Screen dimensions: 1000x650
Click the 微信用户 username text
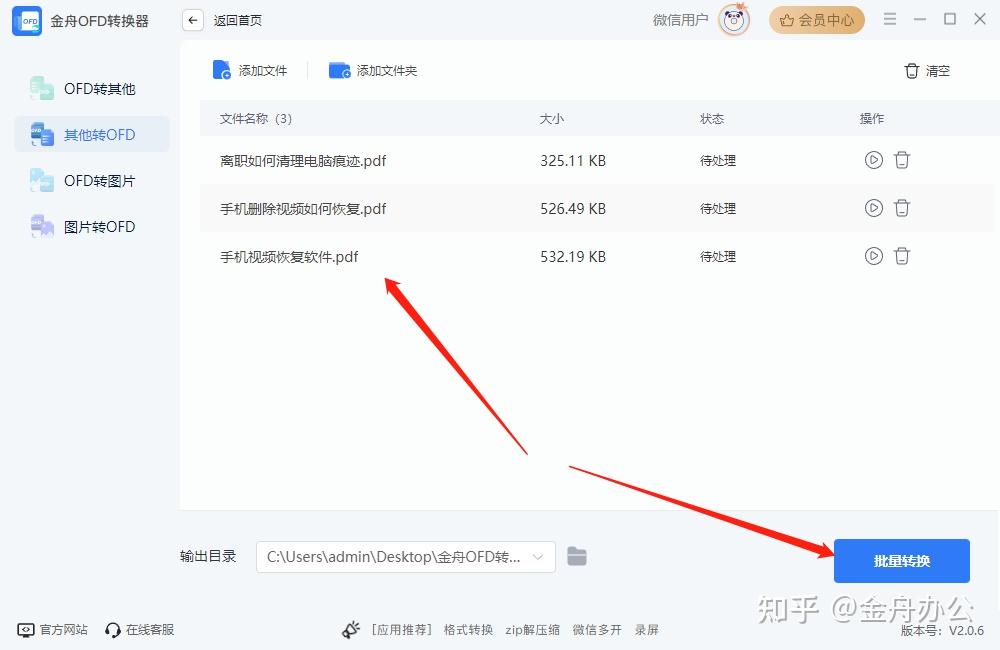tap(680, 20)
